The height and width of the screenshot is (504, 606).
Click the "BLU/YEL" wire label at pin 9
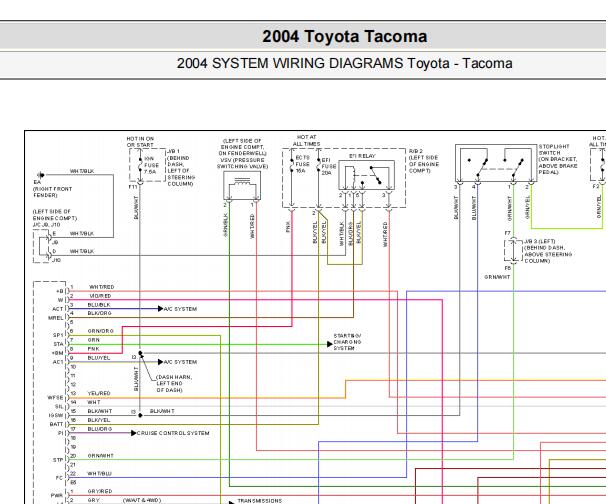coord(99,358)
